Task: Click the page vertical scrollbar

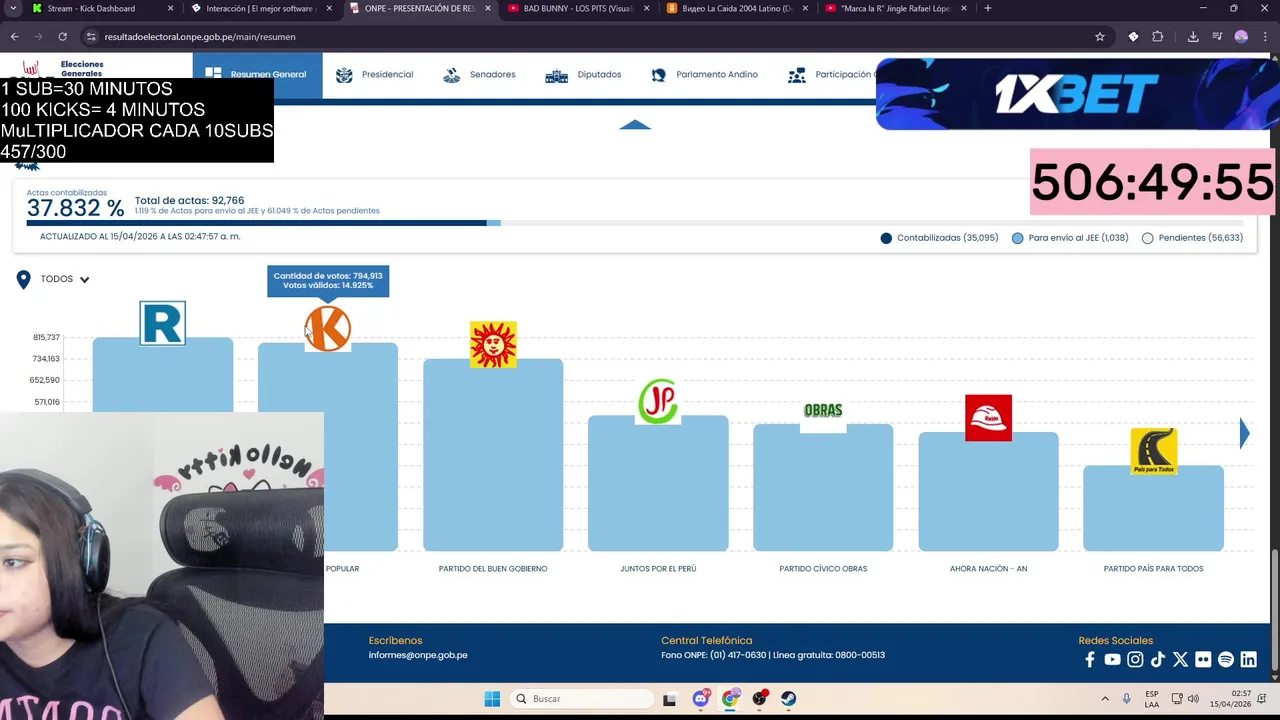Action: point(1274,610)
